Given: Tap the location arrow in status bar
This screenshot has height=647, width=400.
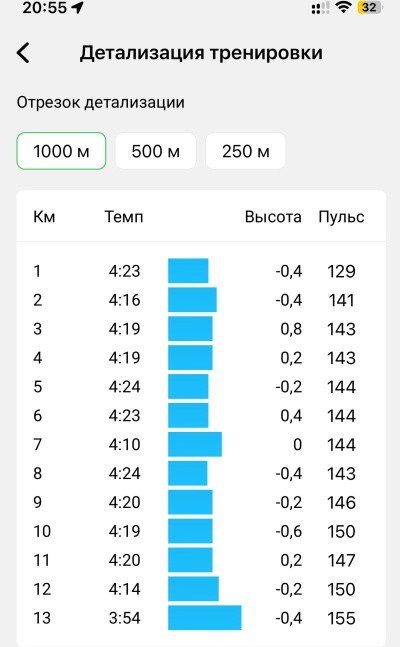Looking at the screenshot, I should coord(78,7).
